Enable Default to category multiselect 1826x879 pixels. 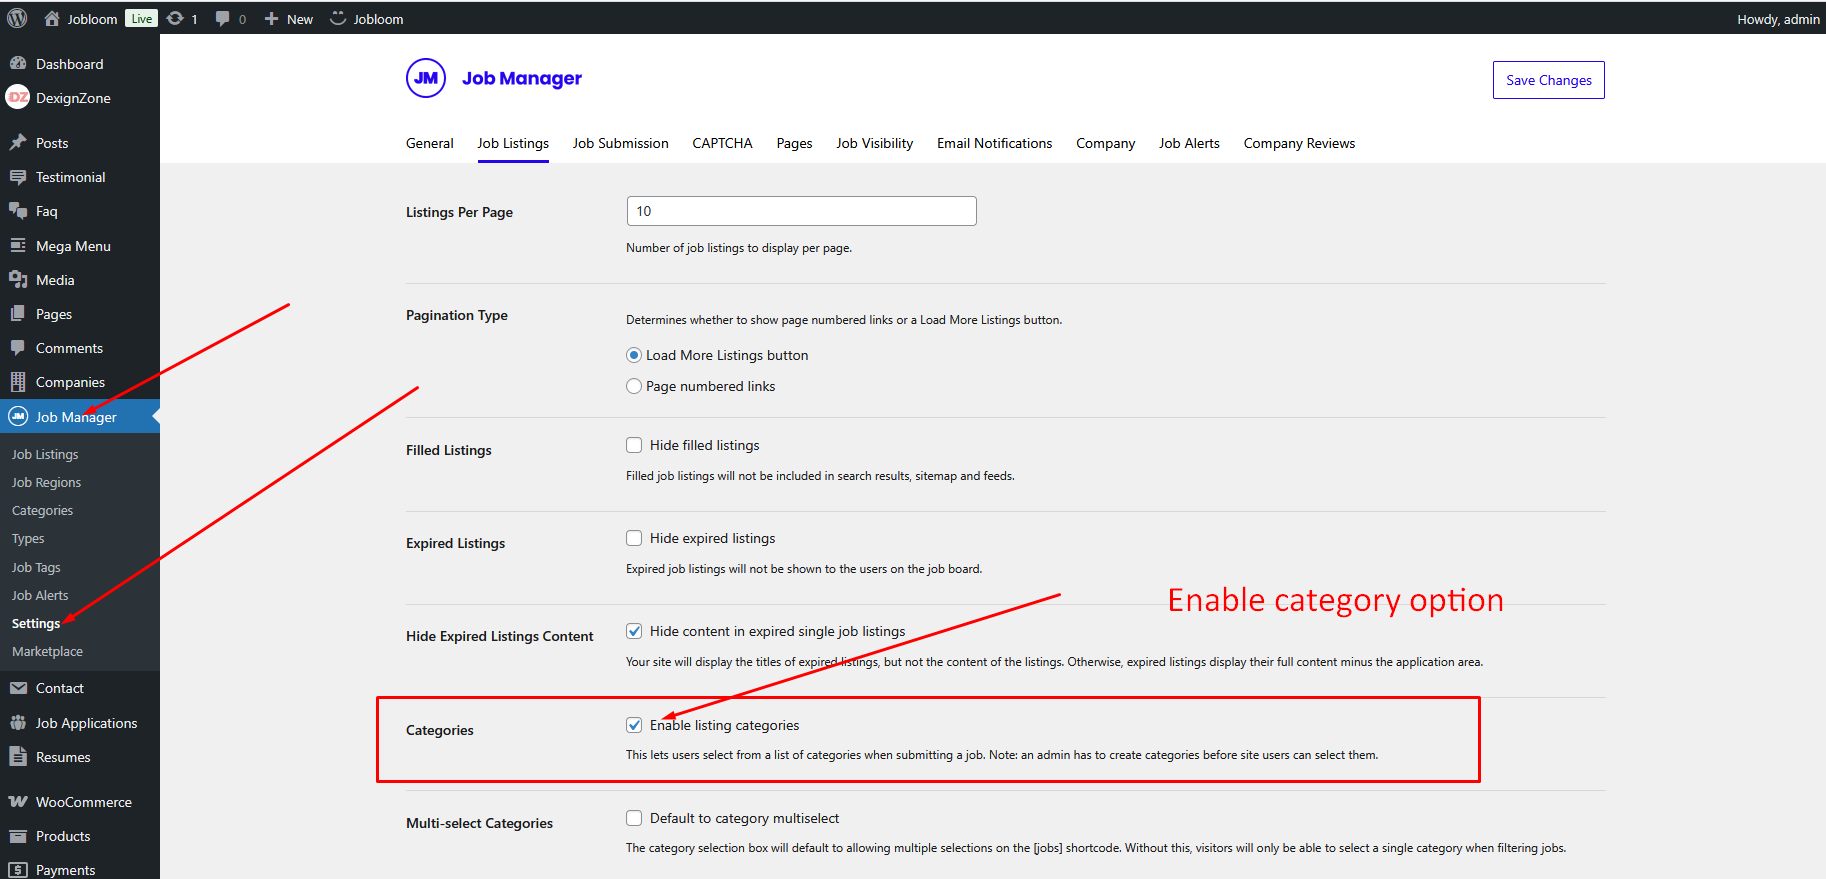(x=634, y=818)
